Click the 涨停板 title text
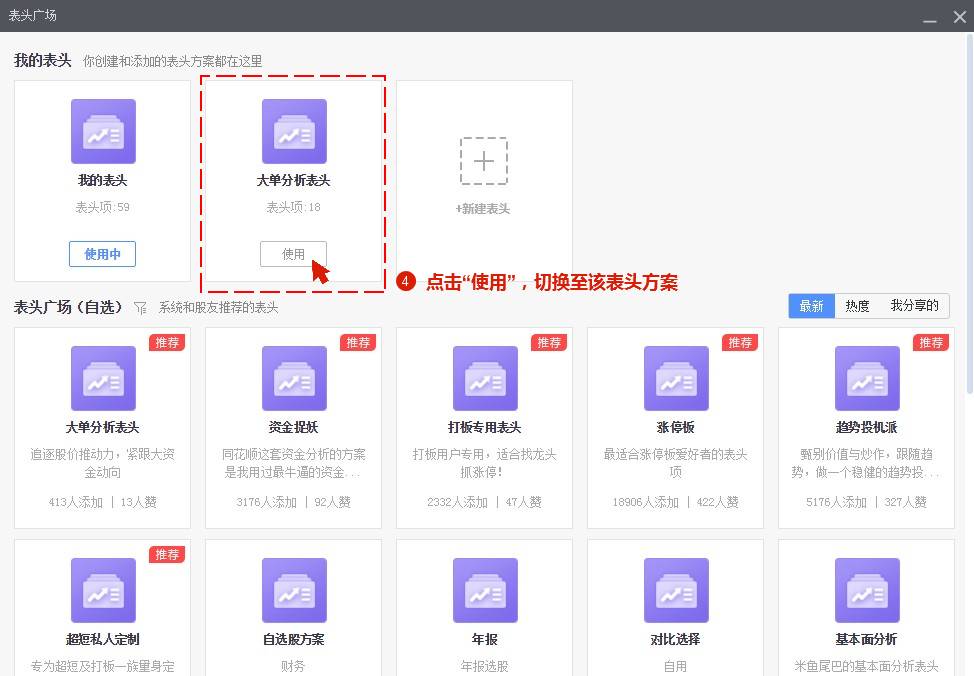974x676 pixels. [675, 427]
